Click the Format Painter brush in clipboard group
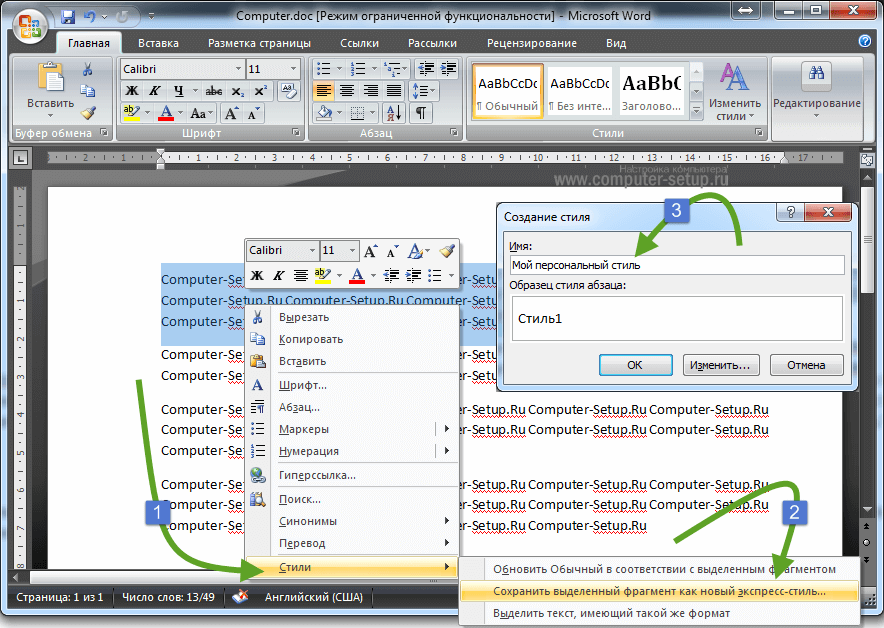 pos(88,113)
